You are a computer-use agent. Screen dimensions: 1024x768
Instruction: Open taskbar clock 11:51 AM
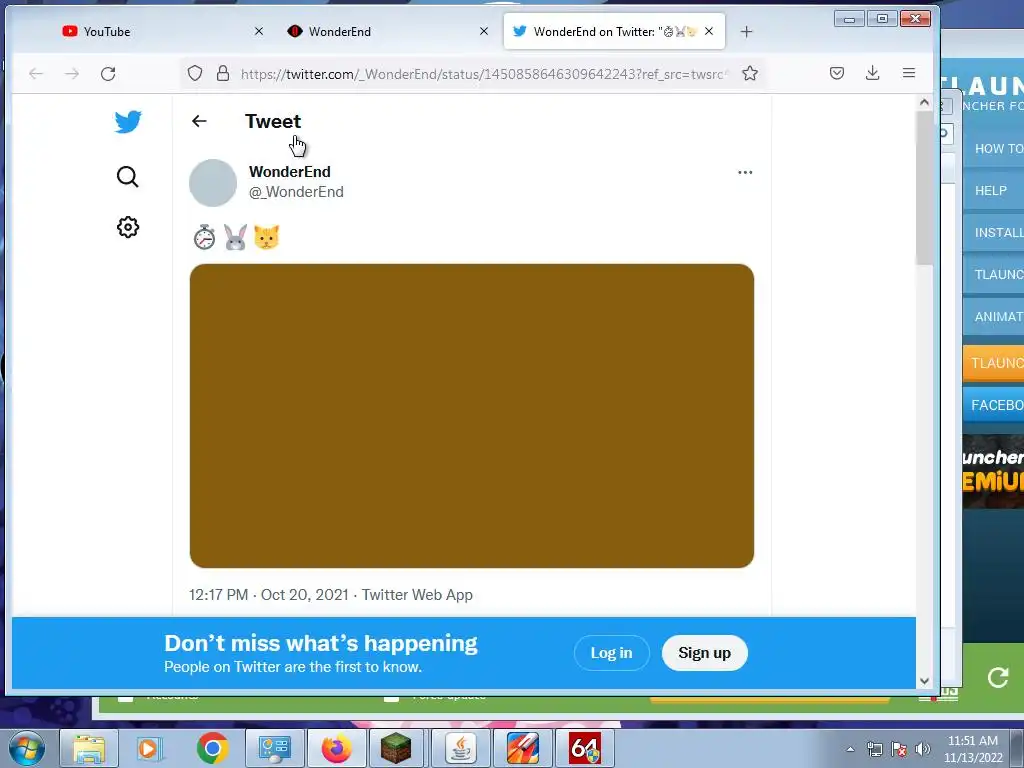tap(972, 749)
